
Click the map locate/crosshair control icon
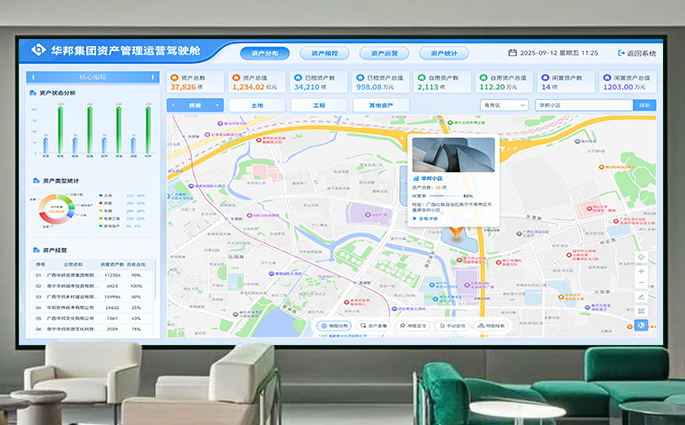pos(641,257)
